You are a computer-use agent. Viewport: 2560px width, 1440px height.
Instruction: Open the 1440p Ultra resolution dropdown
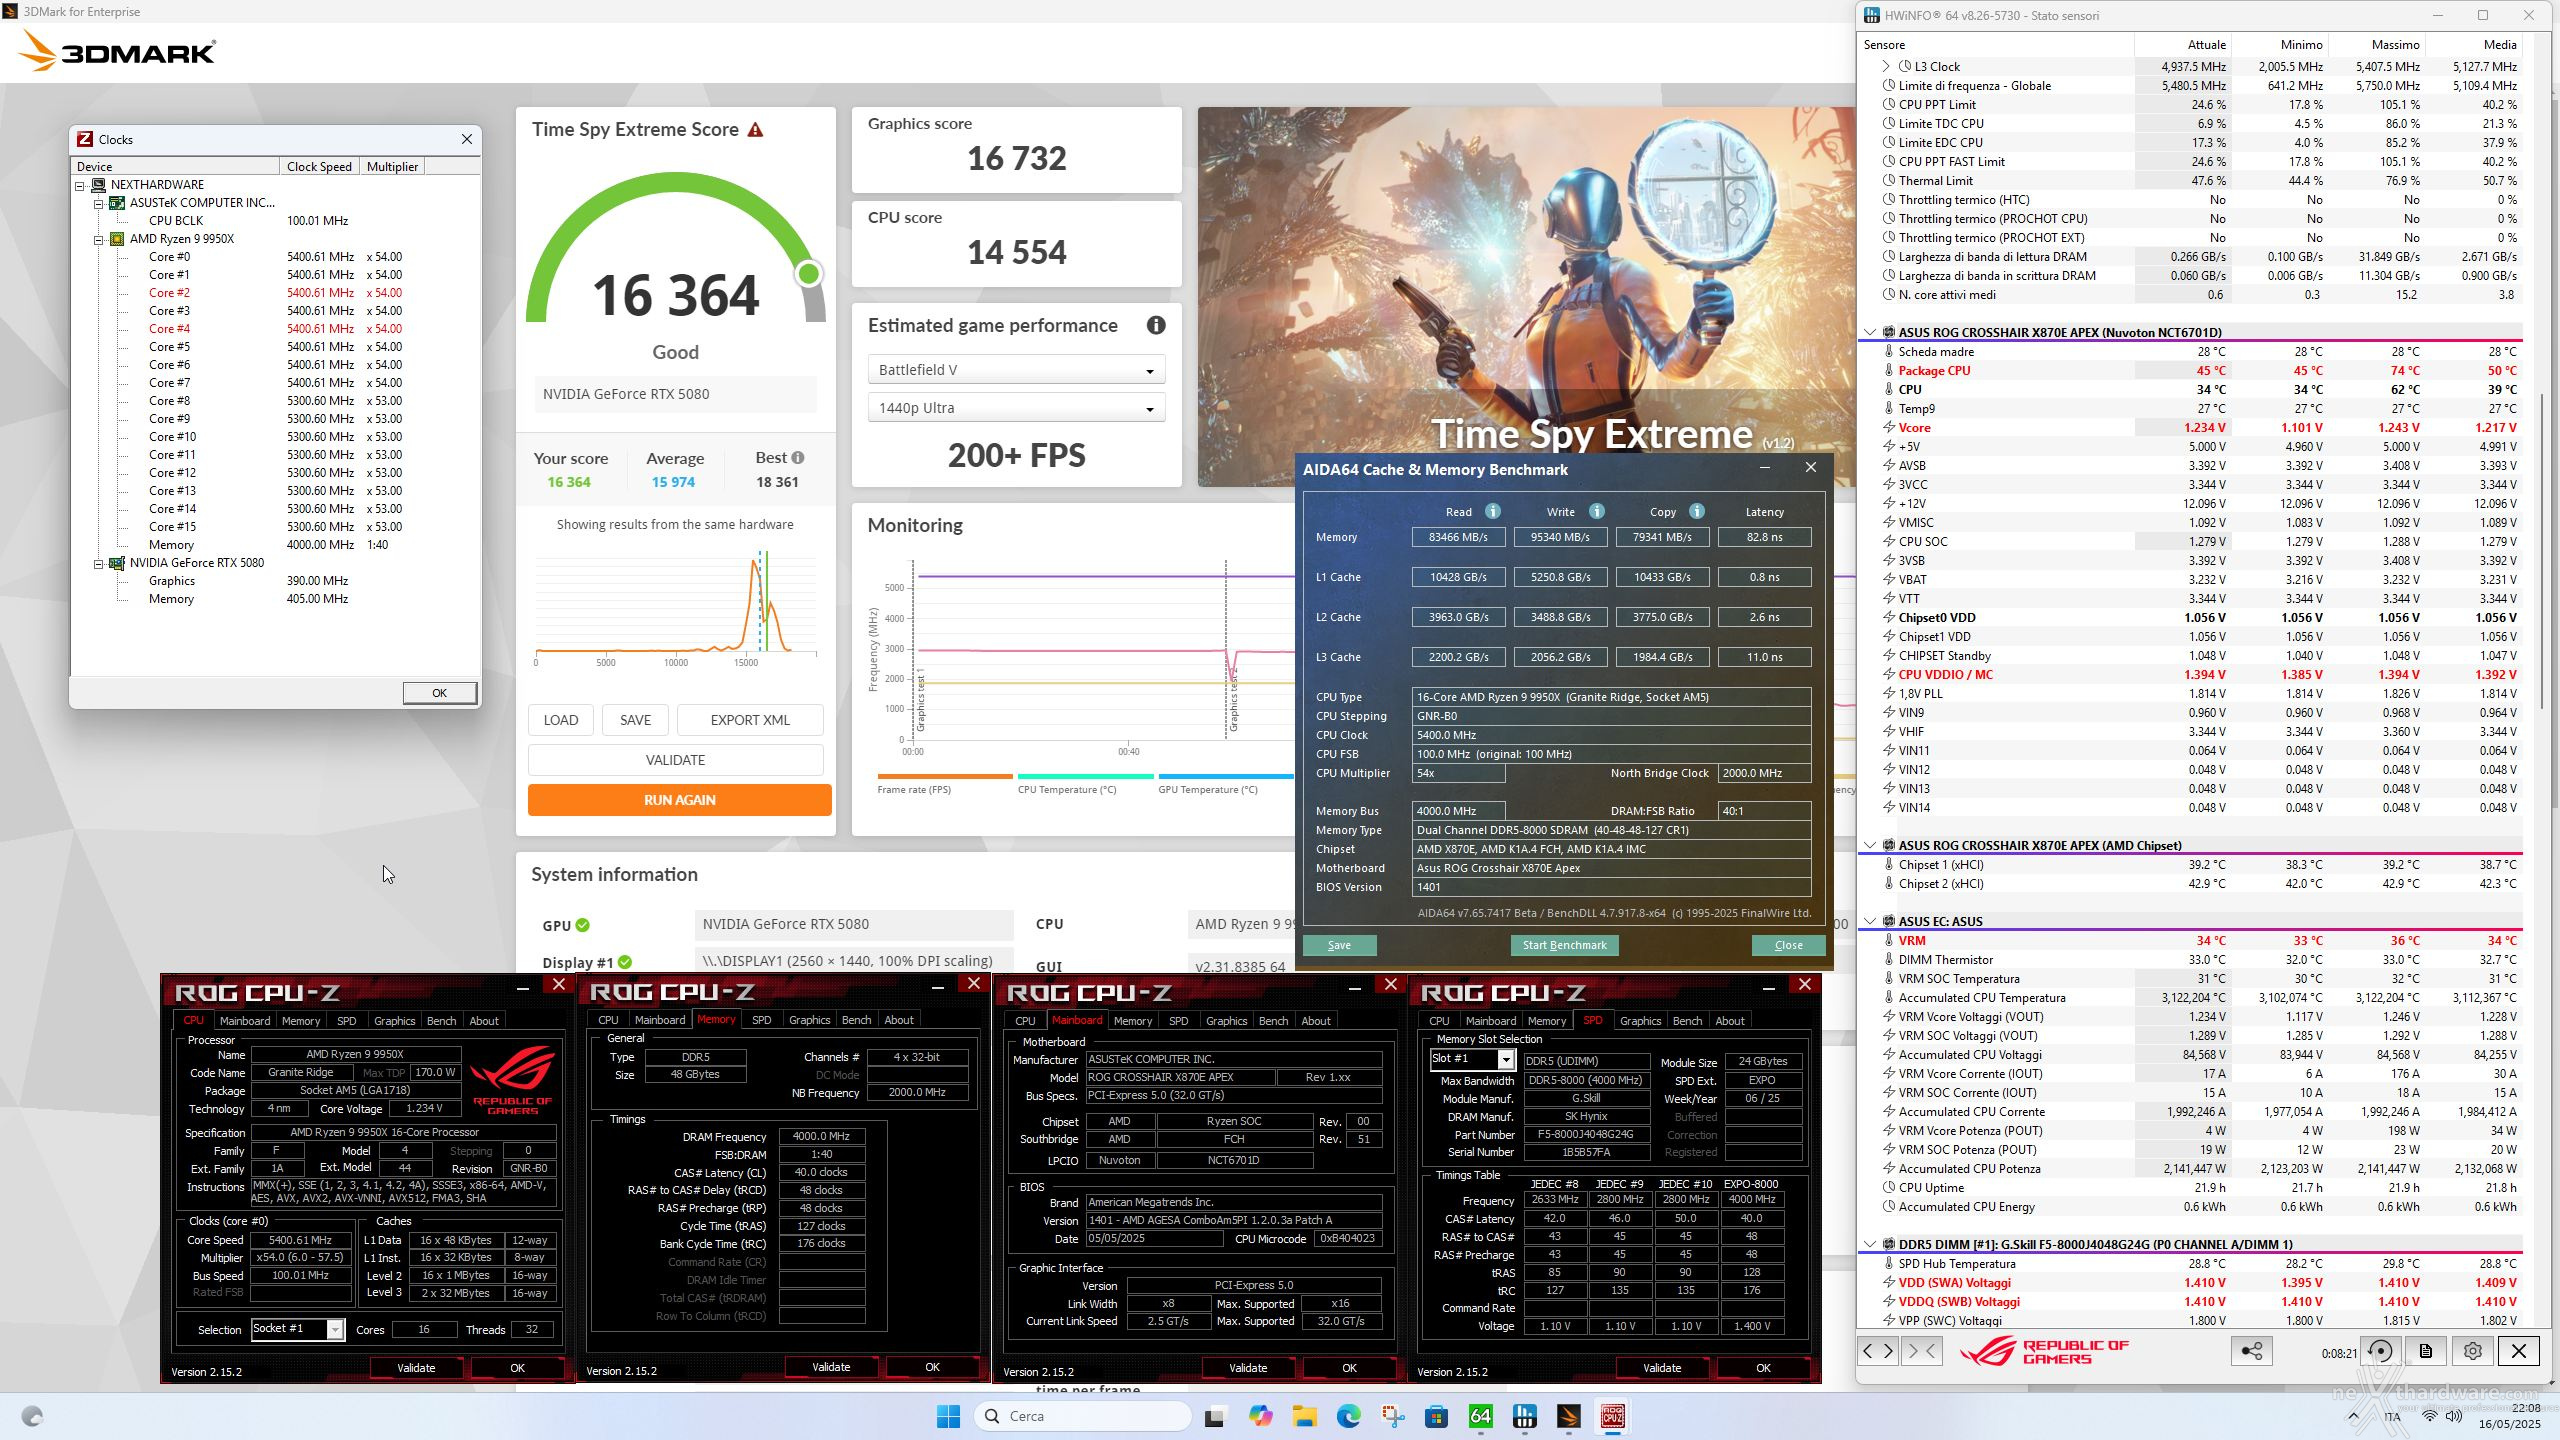tap(1016, 408)
